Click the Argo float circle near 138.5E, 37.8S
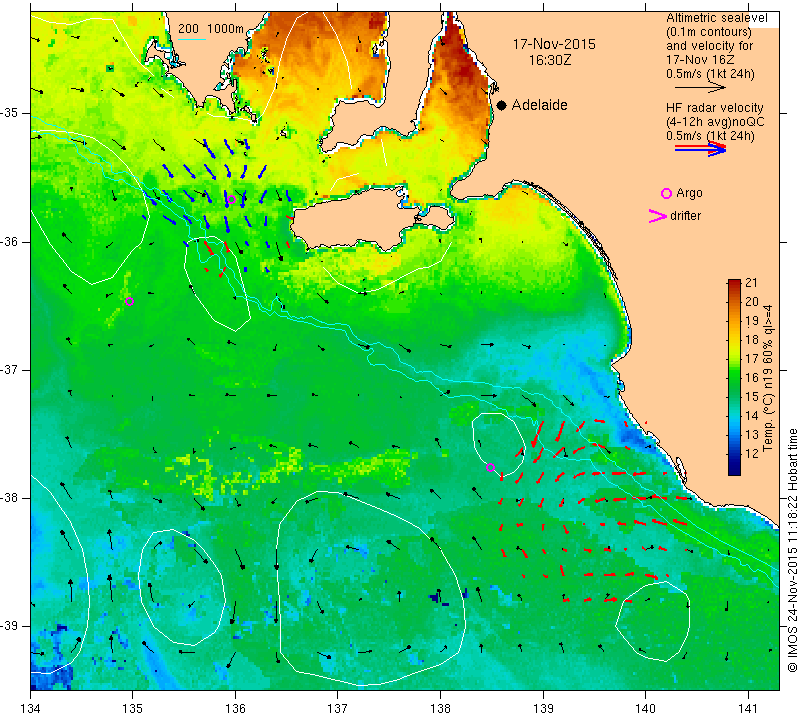This screenshot has height=720, width=800. (490, 467)
